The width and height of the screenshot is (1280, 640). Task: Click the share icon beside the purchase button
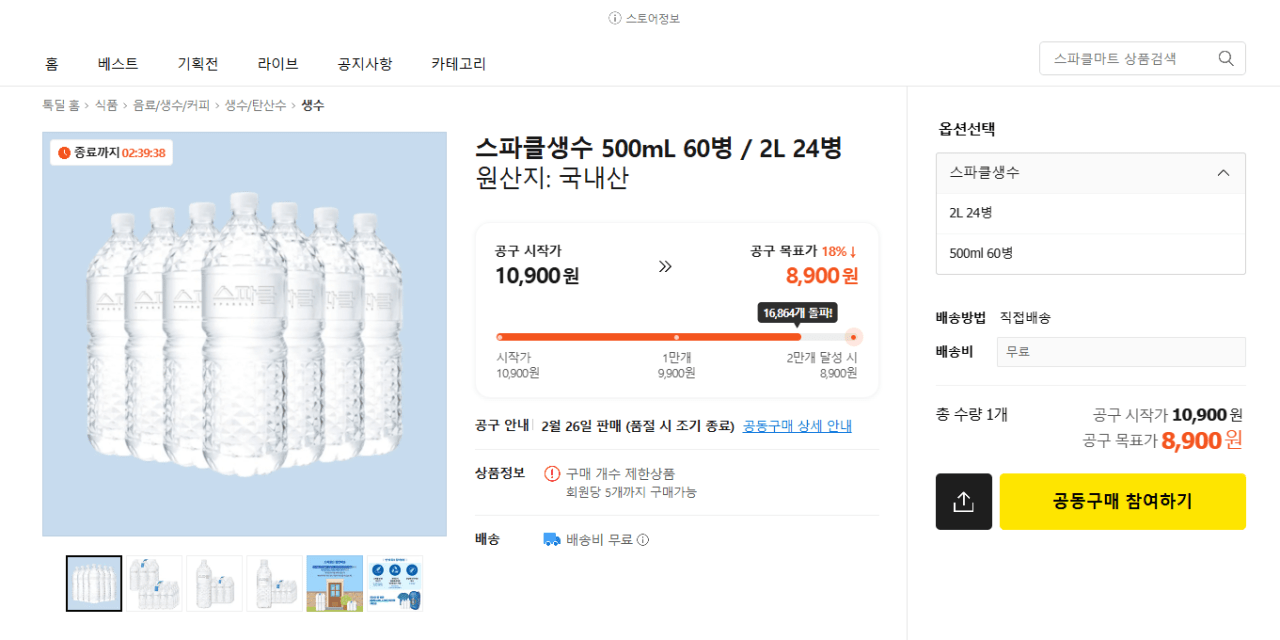963,501
